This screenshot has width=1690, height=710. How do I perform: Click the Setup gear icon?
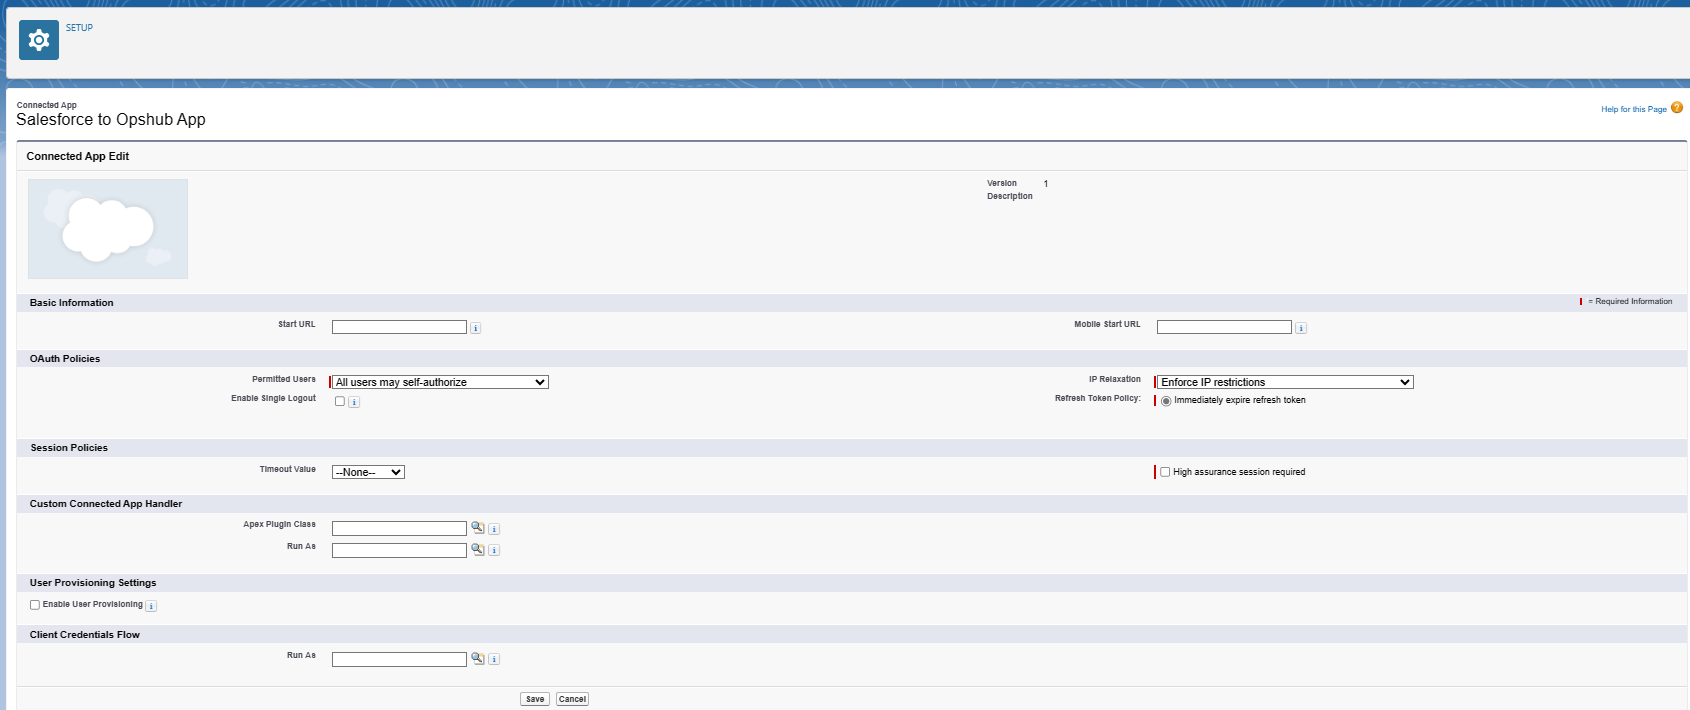[39, 40]
